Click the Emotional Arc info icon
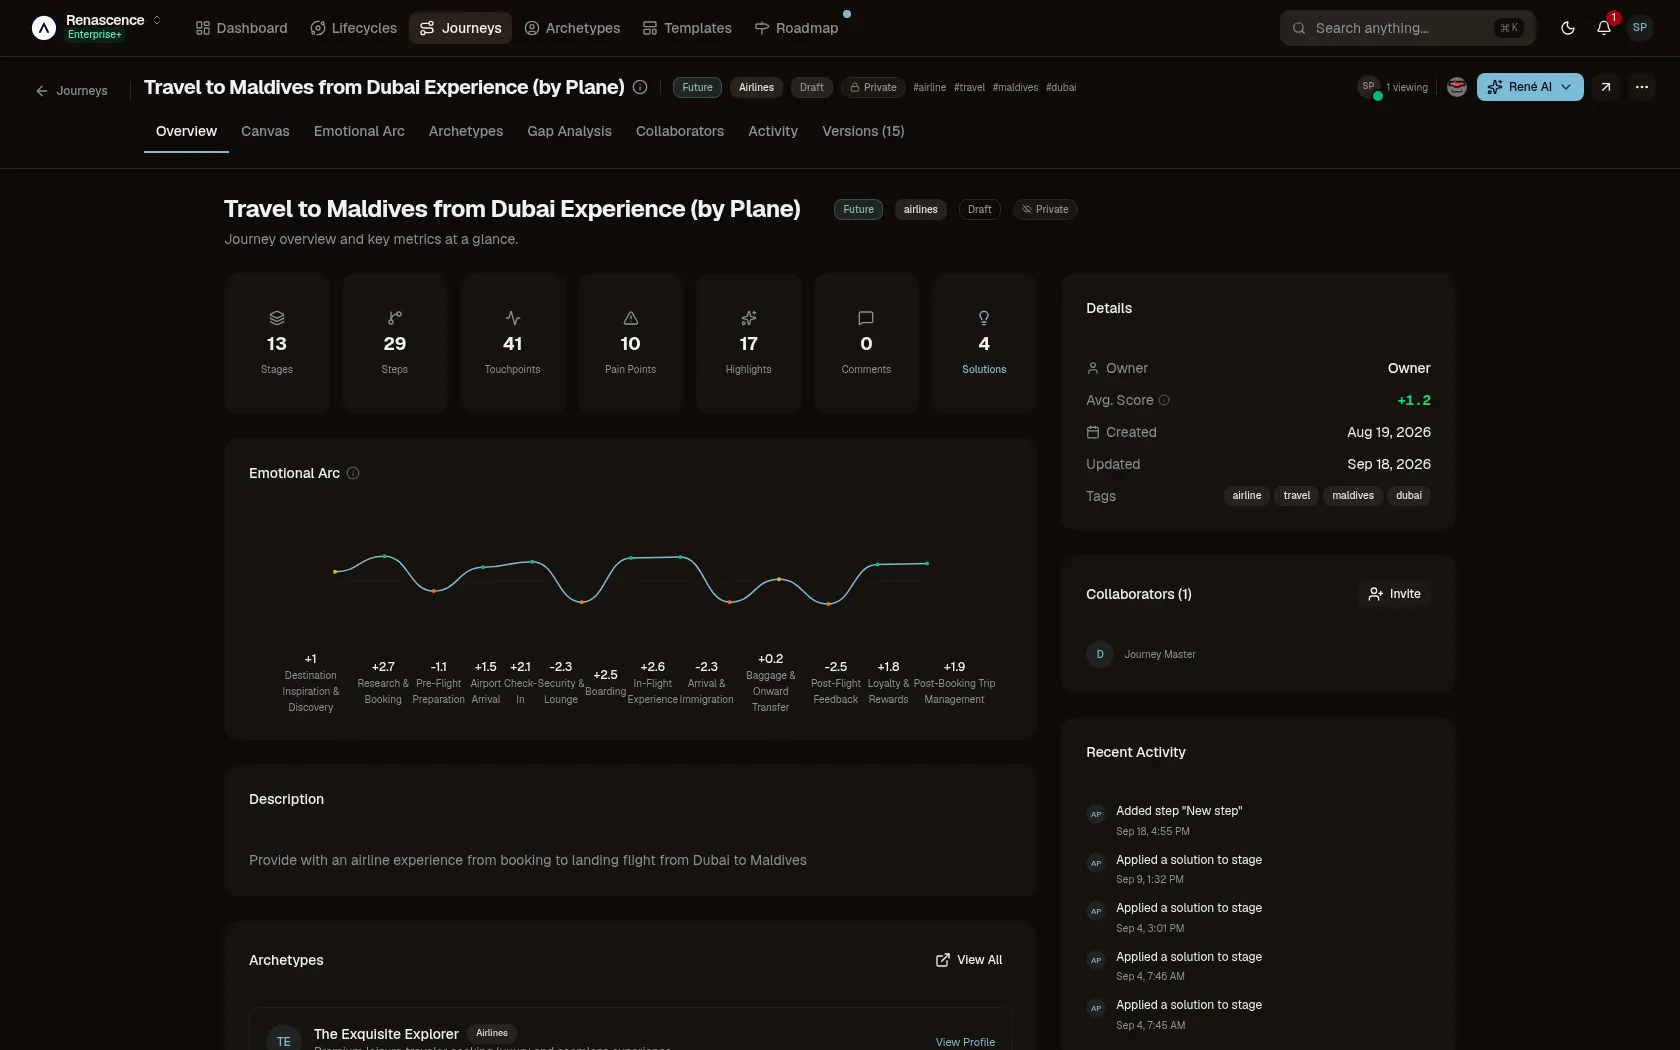 coord(353,473)
